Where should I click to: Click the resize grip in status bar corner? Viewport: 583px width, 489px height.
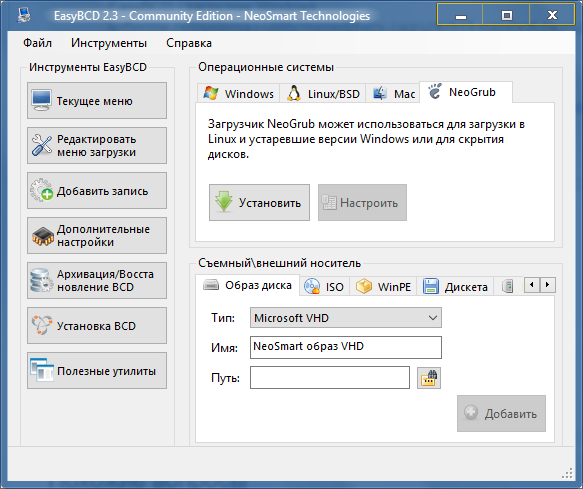[567, 473]
